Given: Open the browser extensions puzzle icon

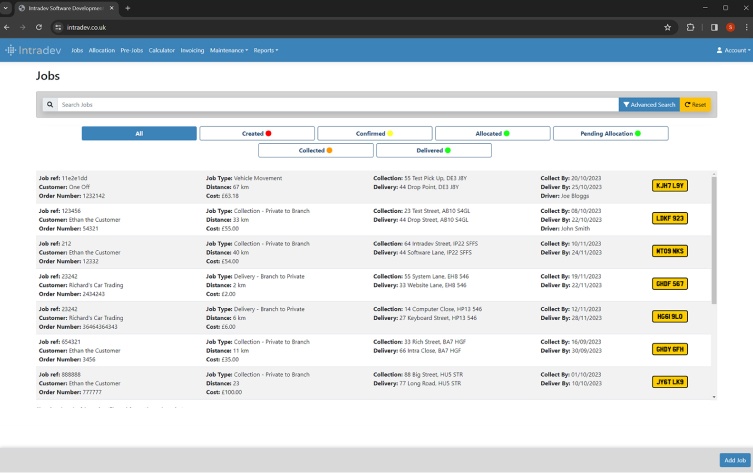Looking at the screenshot, I should click(691, 27).
